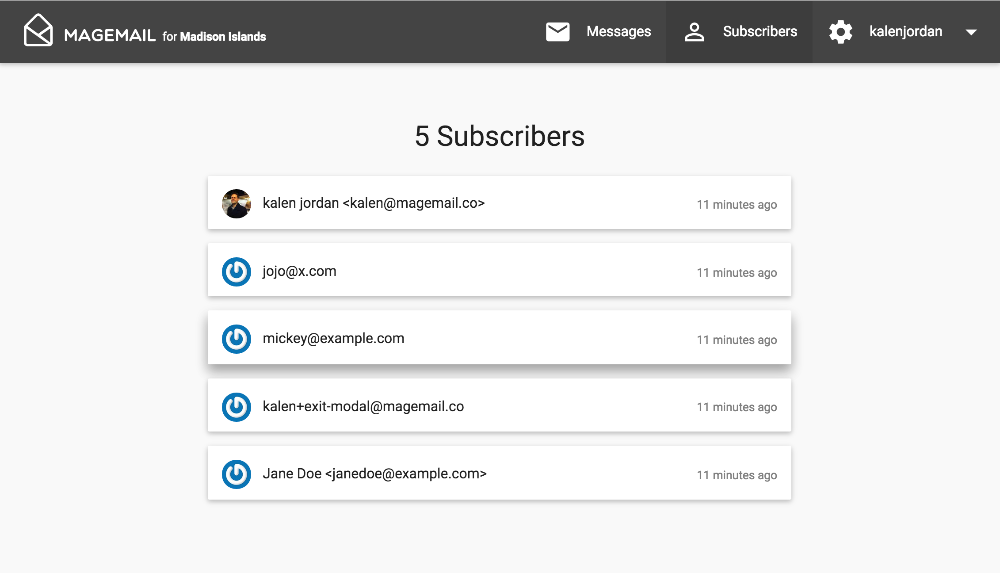Go to the Messages tab
The height and width of the screenshot is (573, 1000).
618,32
